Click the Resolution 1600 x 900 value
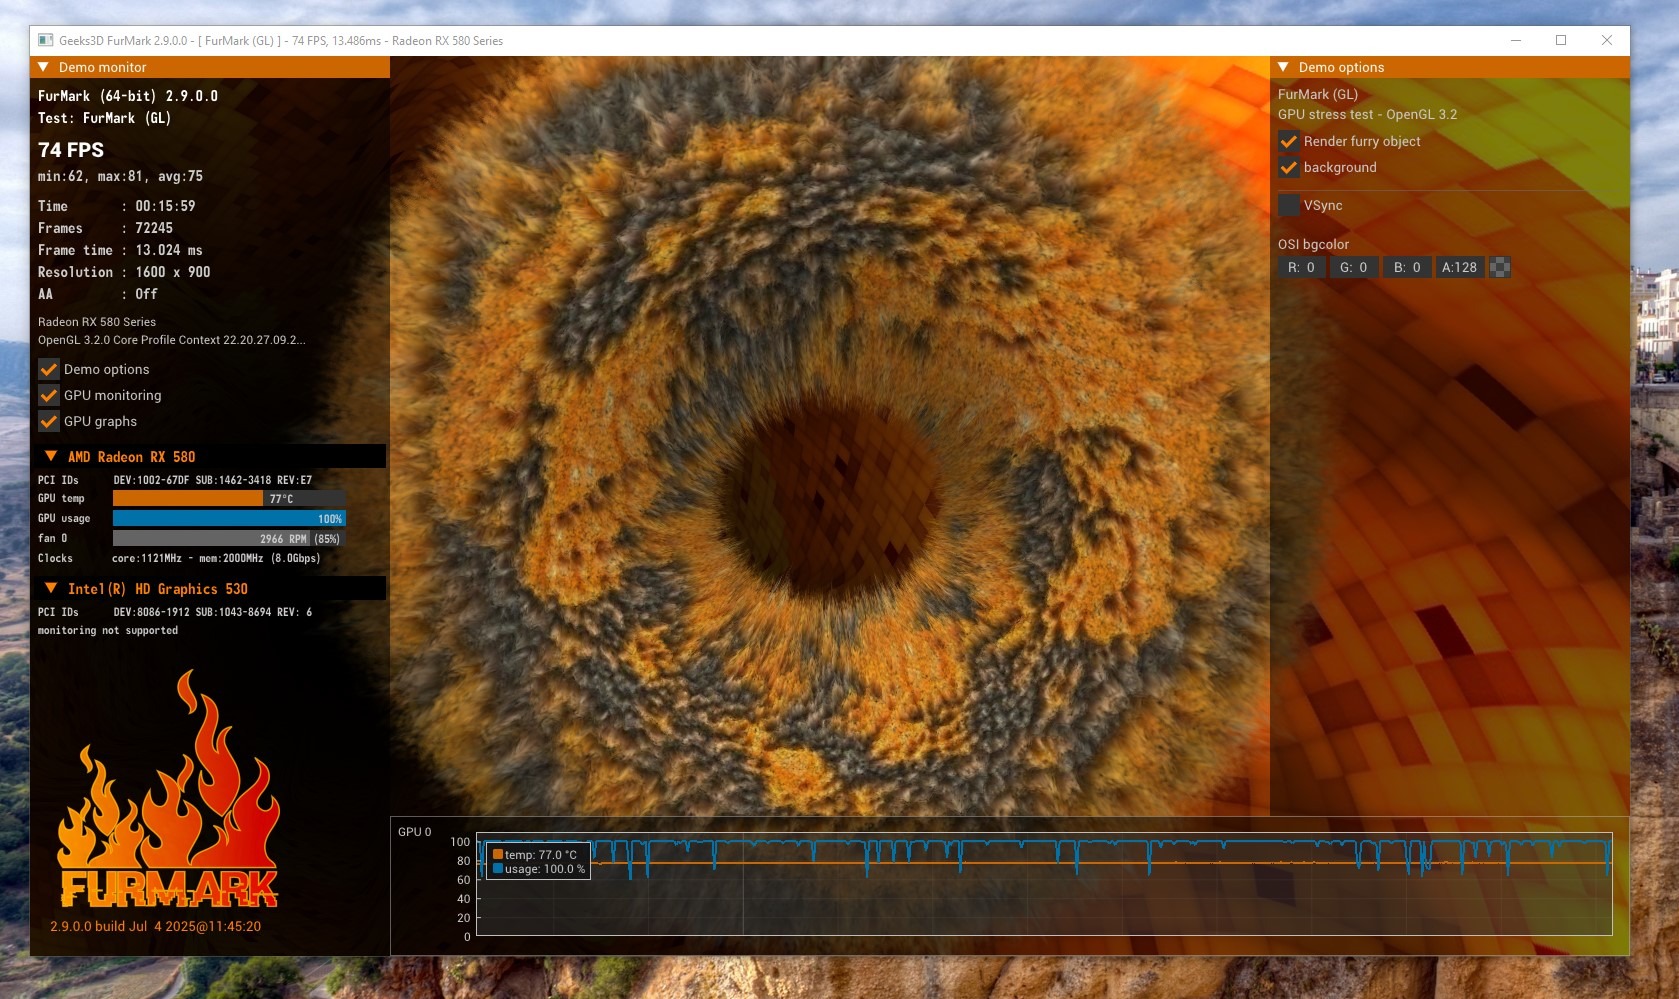The height and width of the screenshot is (999, 1679). tap(173, 272)
